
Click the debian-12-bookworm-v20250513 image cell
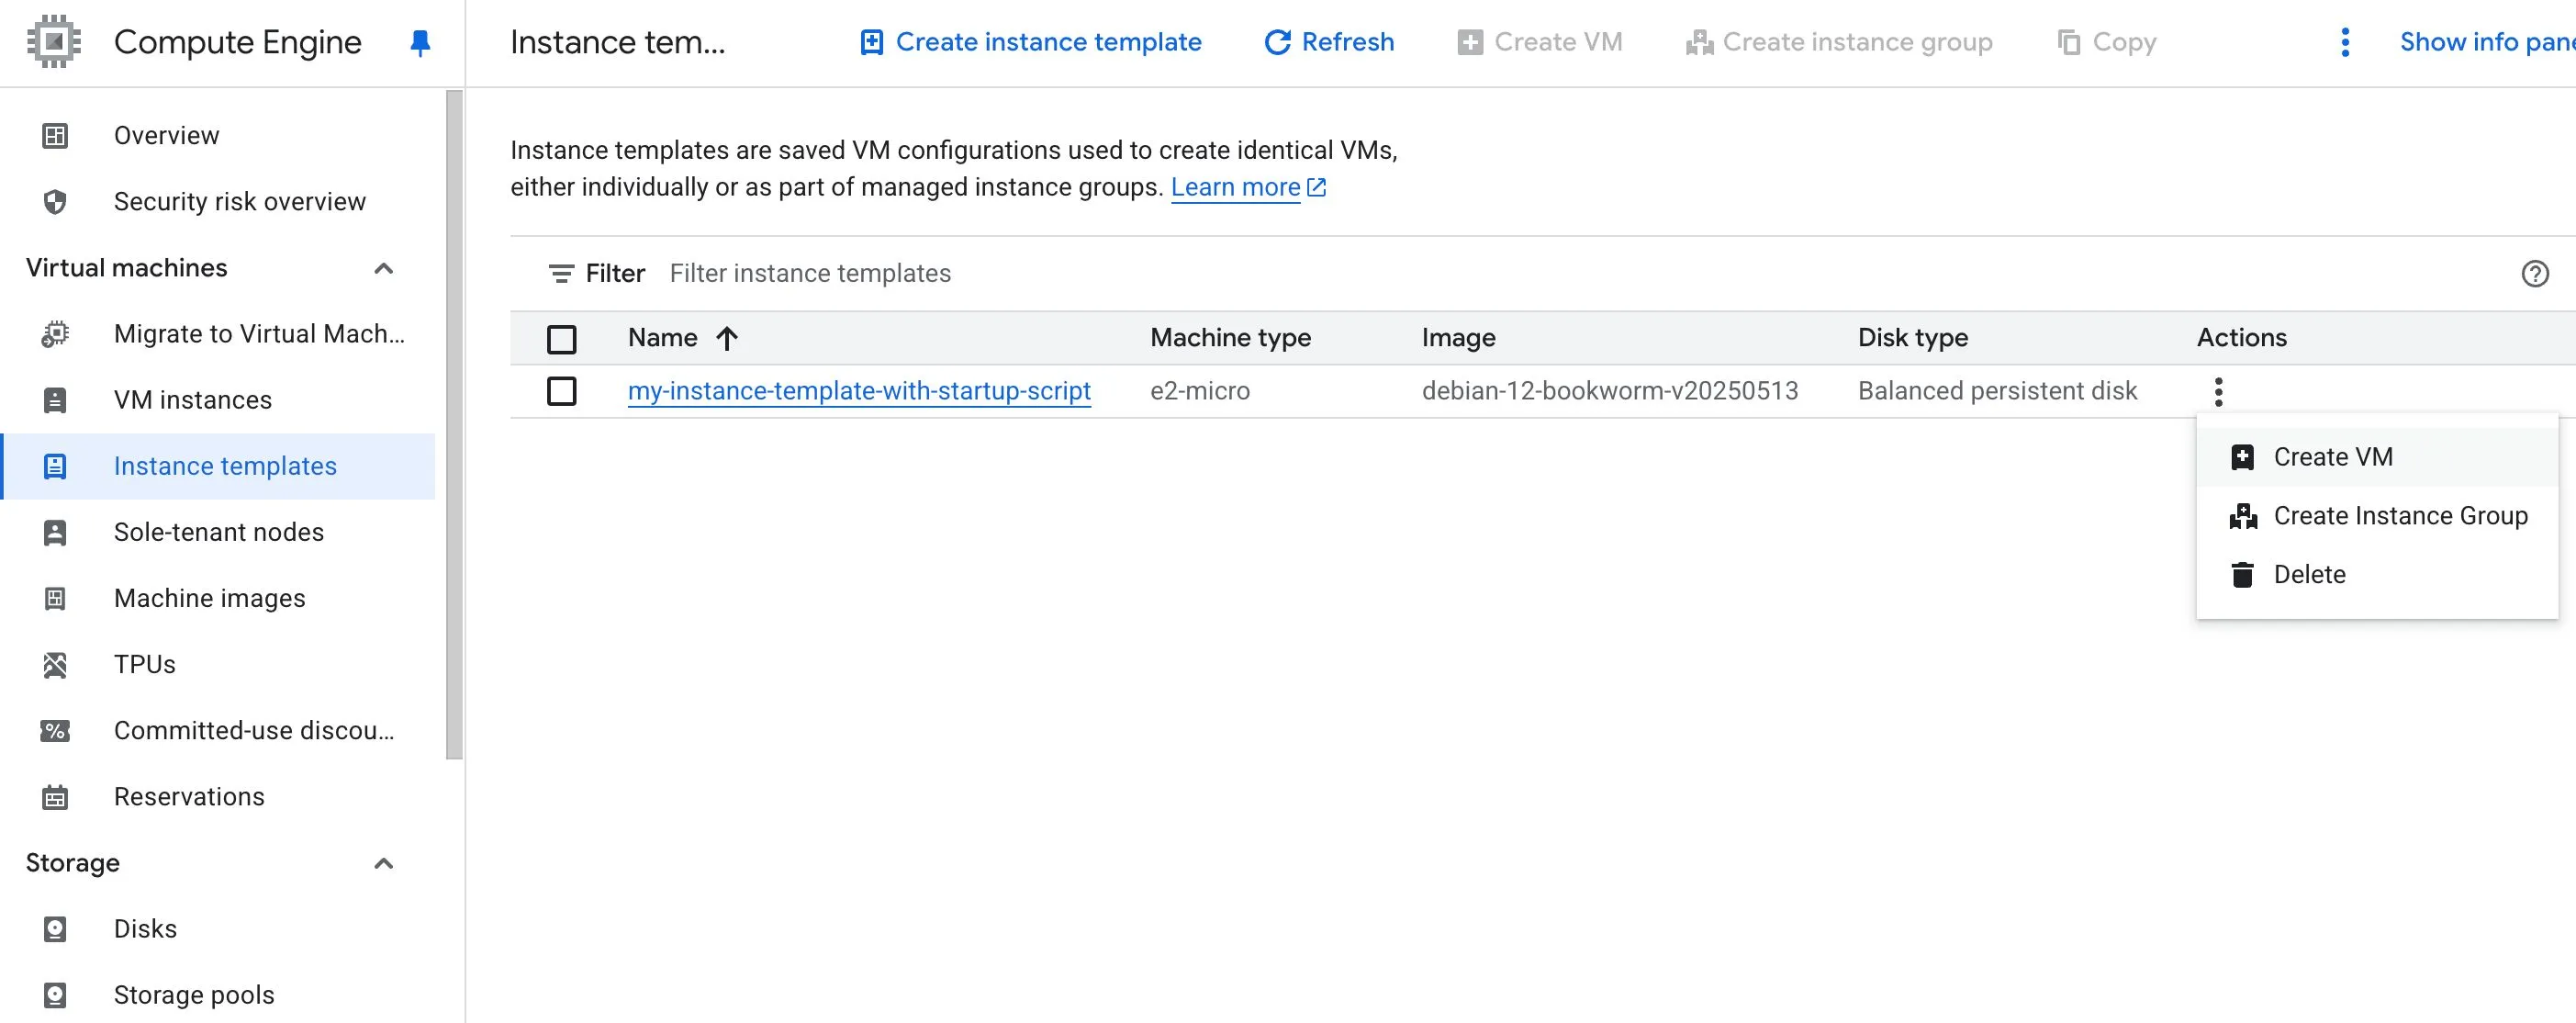(1610, 391)
